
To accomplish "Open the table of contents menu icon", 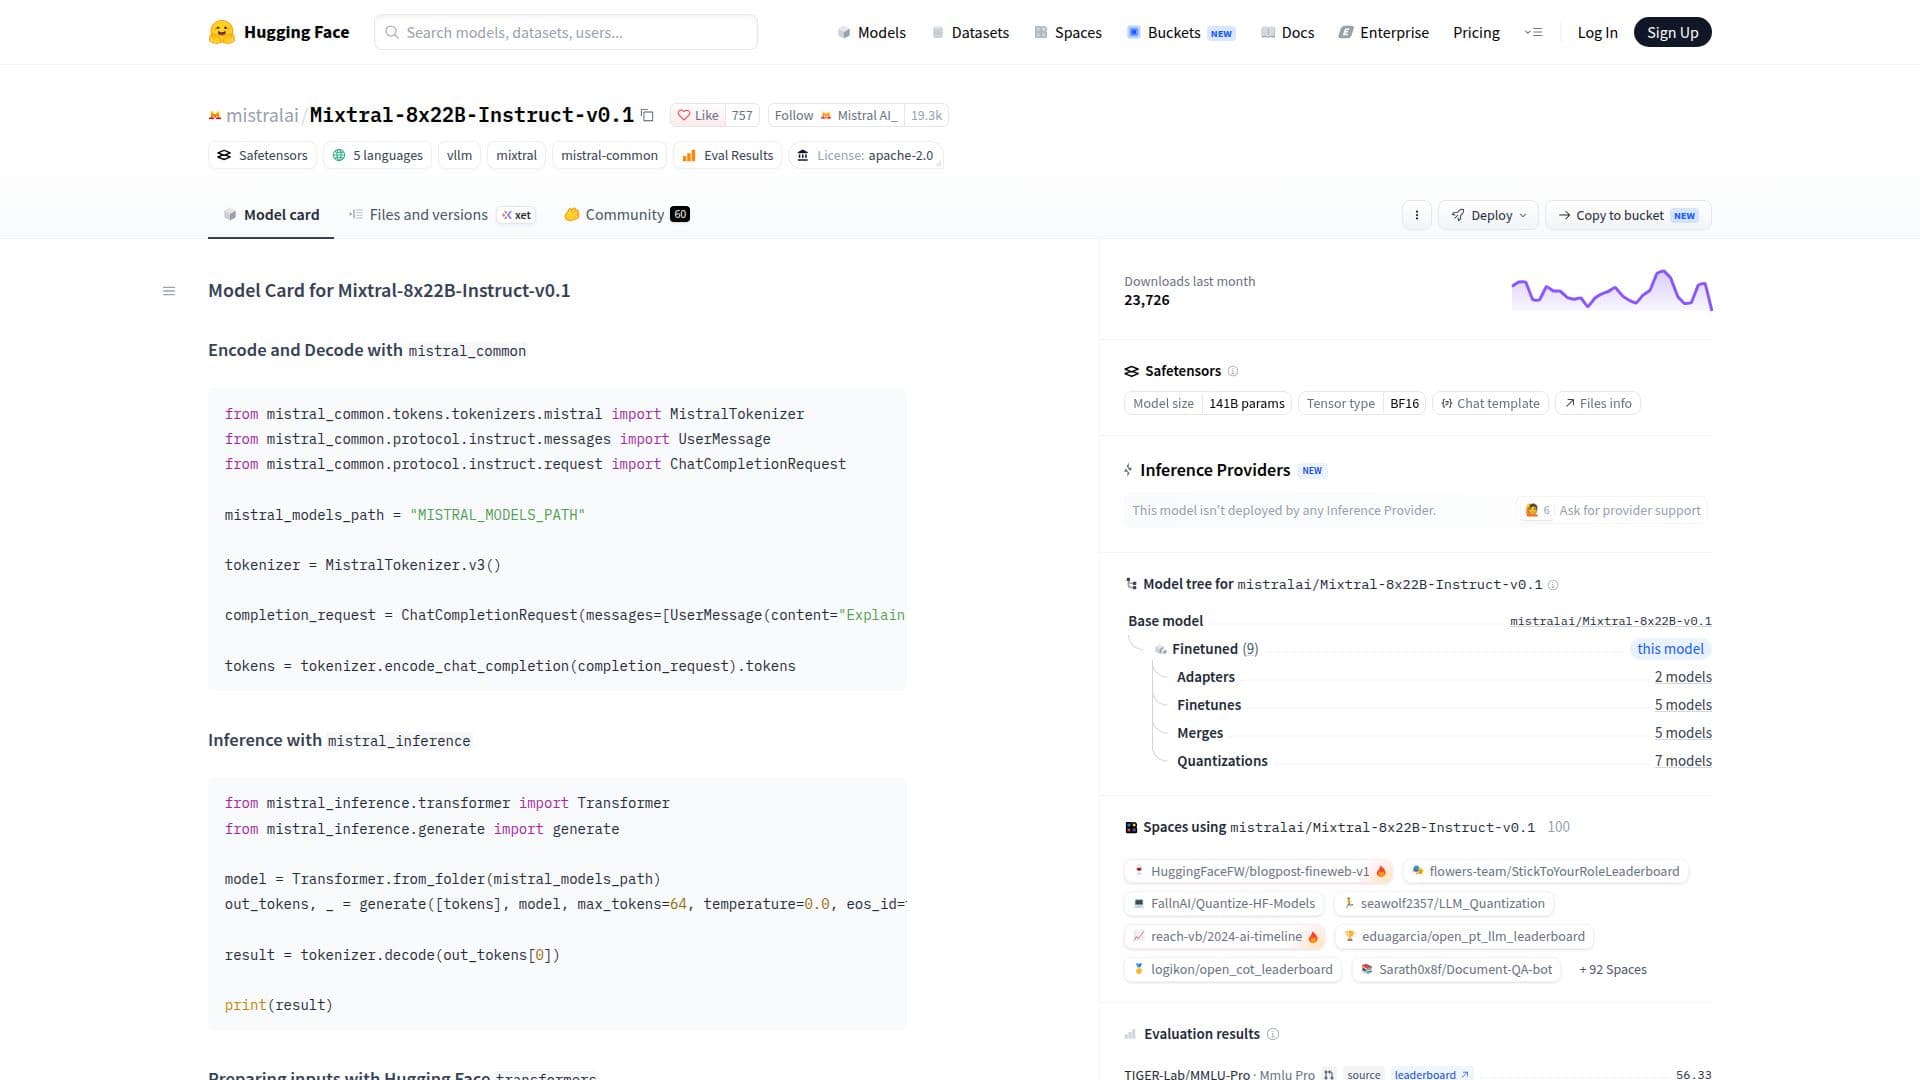I will pyautogui.click(x=169, y=291).
